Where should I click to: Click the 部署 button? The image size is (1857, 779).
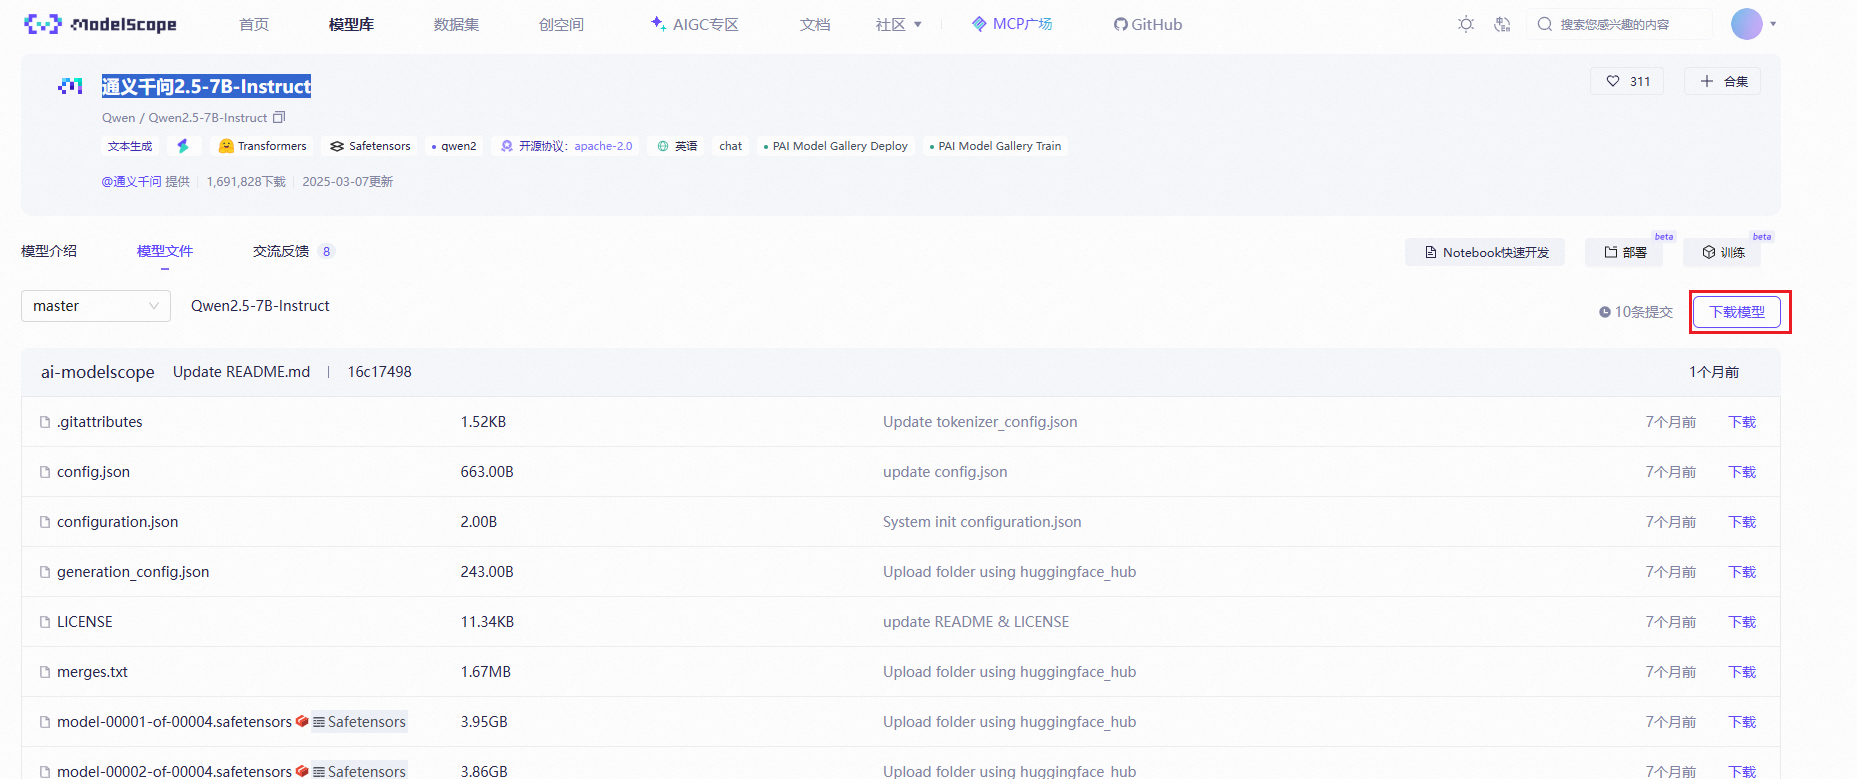coord(1625,252)
